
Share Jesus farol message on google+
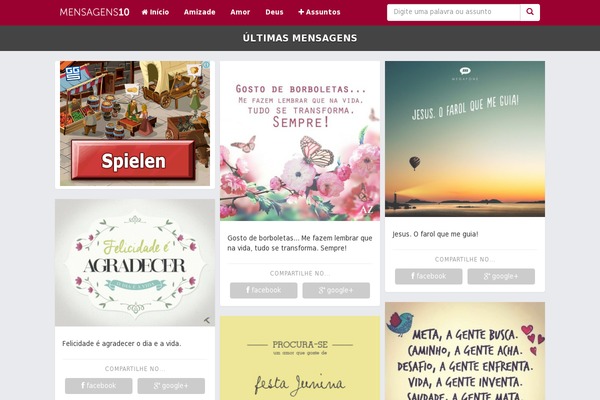[x=501, y=276]
